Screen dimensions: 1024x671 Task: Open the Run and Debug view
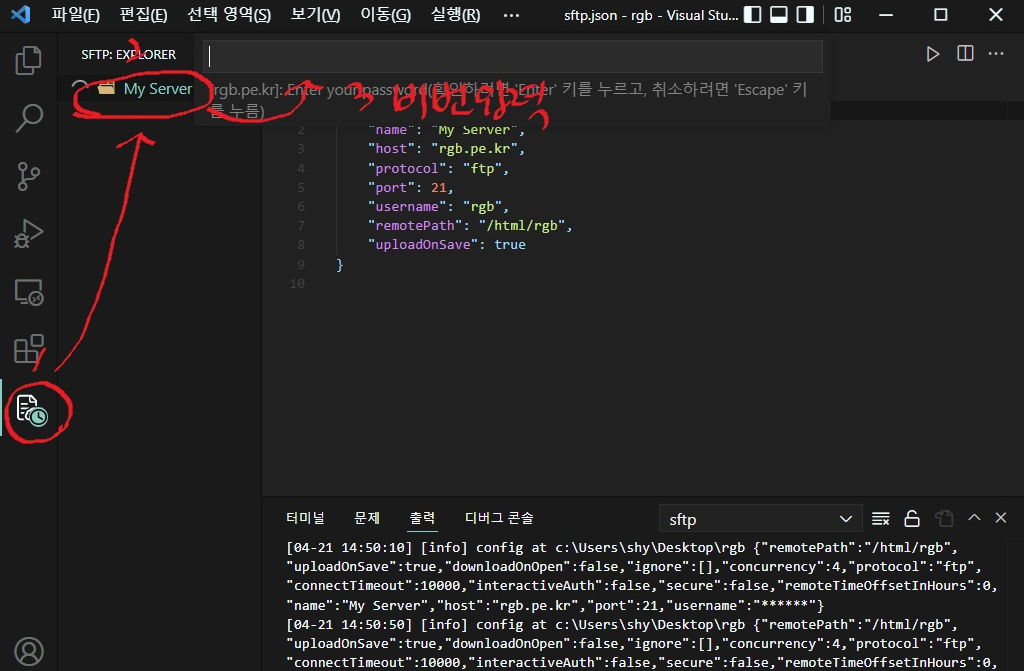(x=29, y=235)
